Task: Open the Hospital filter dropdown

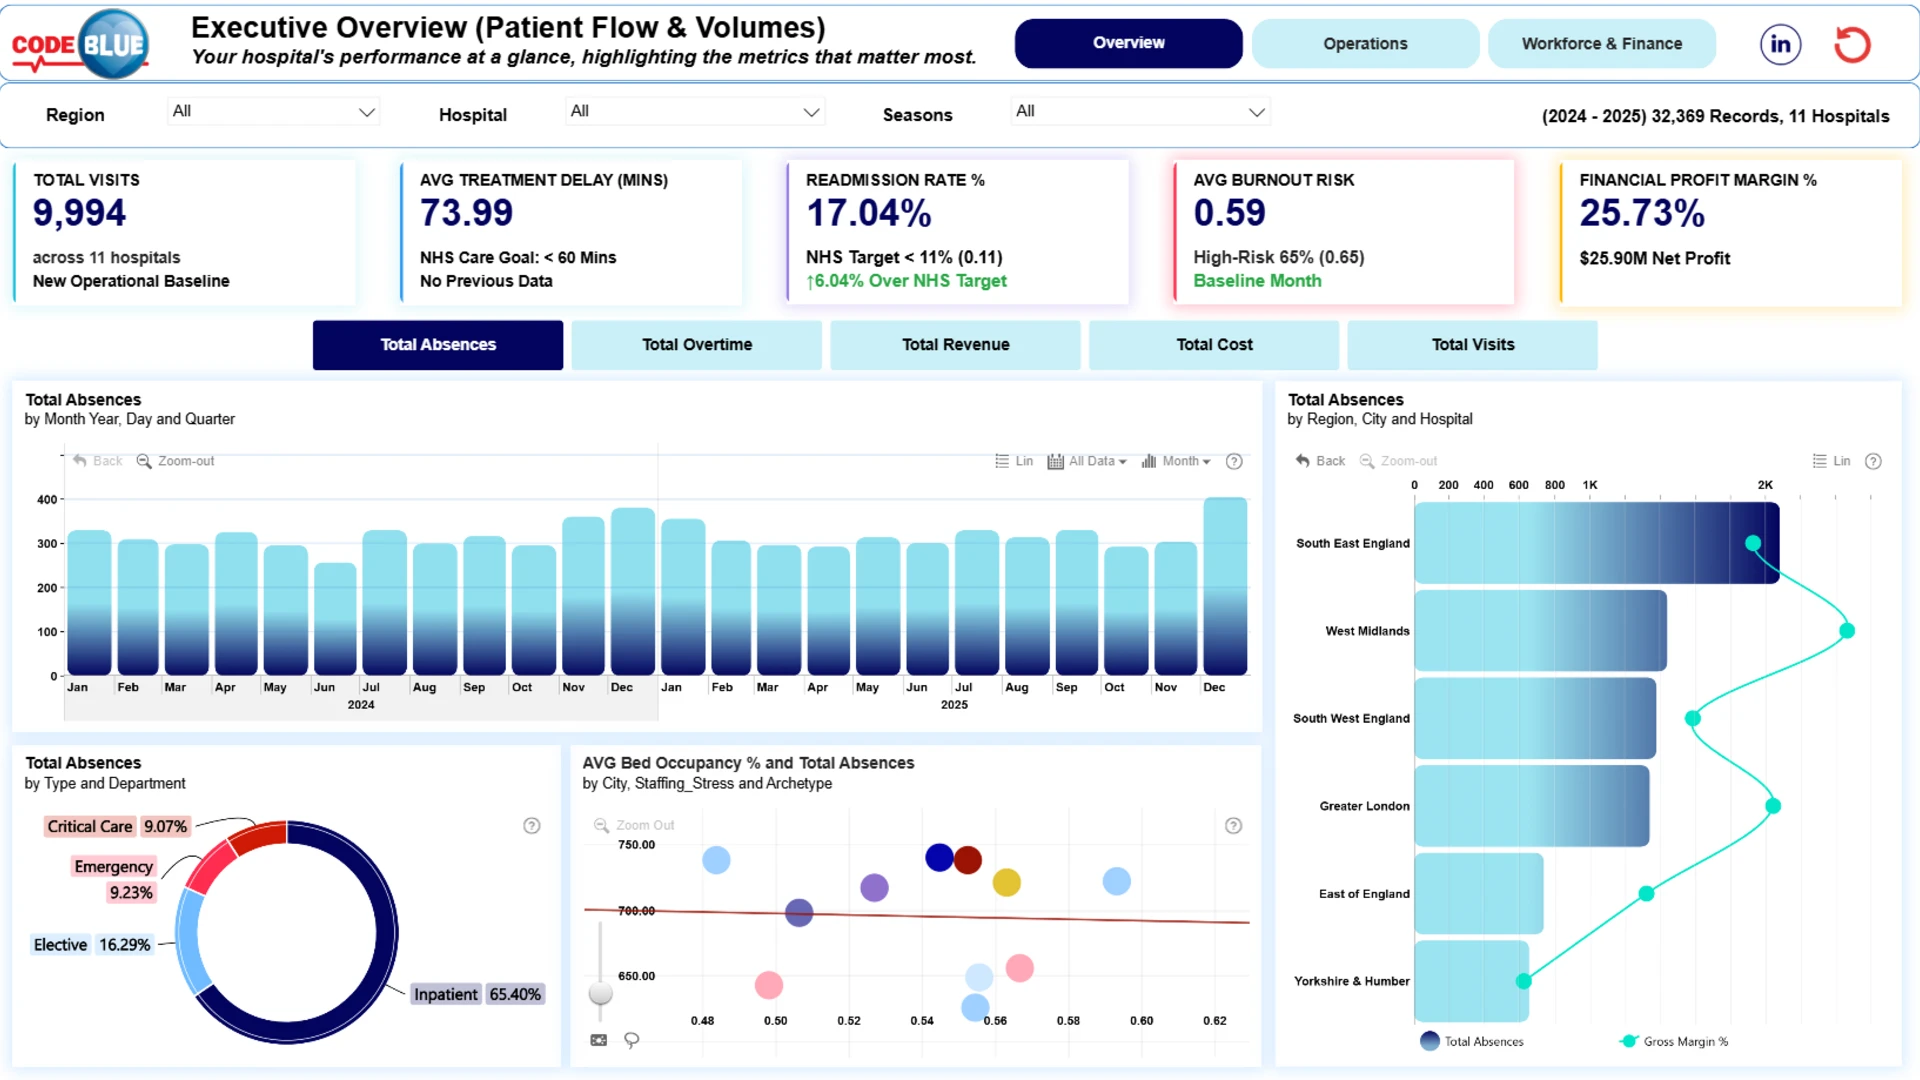Action: click(695, 111)
